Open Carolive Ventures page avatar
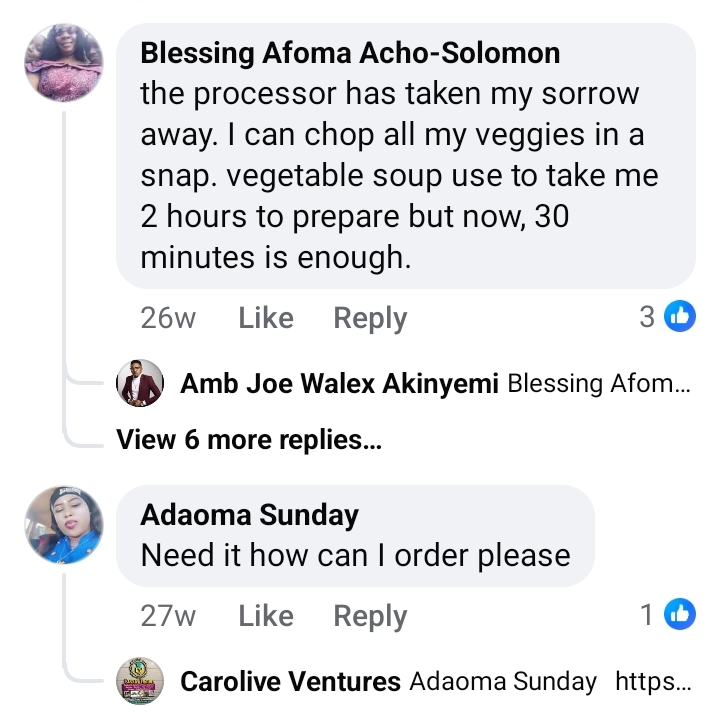Viewport: 720px width, 715px height. pos(140,681)
